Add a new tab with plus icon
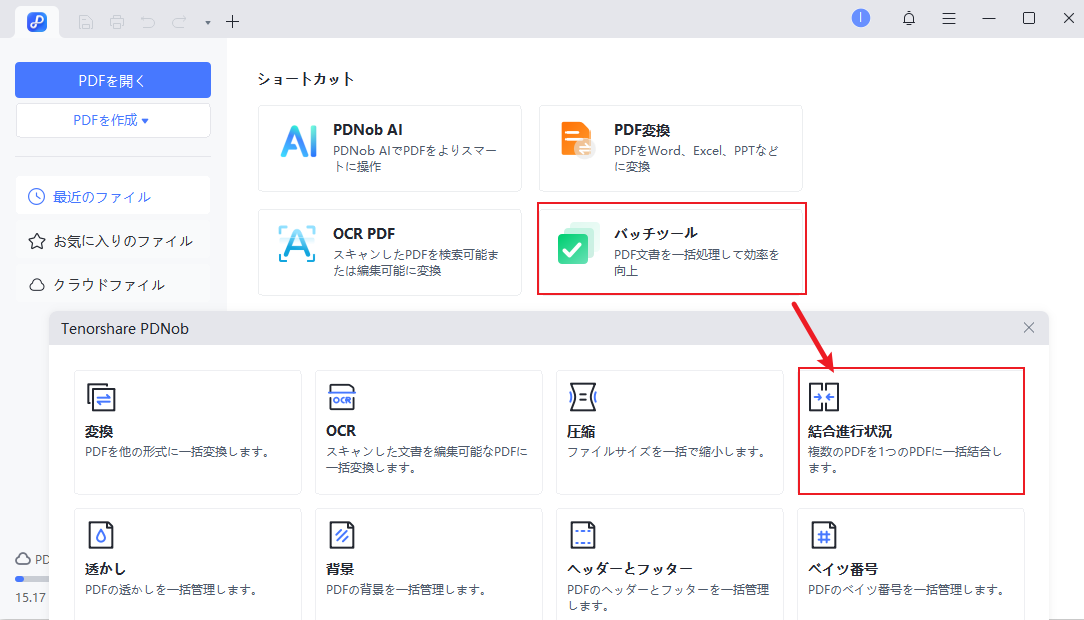The image size is (1084, 620). (x=232, y=22)
